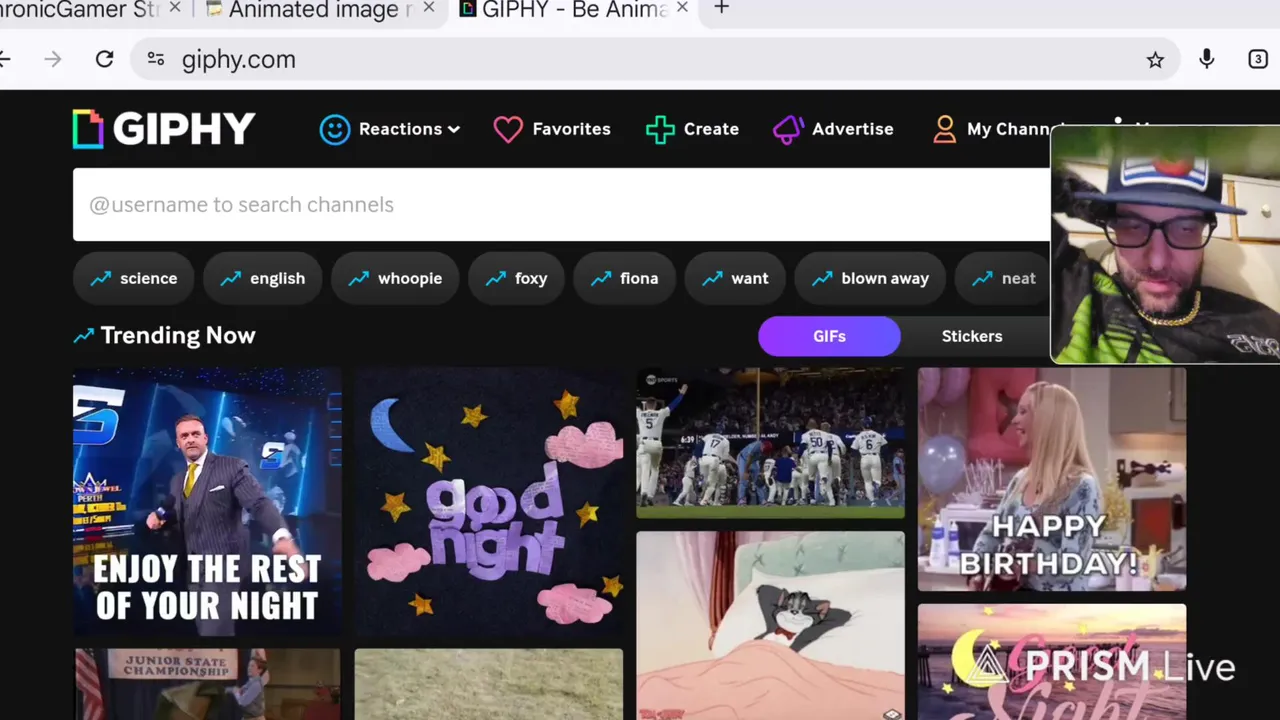Click the Favorites heart icon
The height and width of the screenshot is (720, 1280).
508,129
